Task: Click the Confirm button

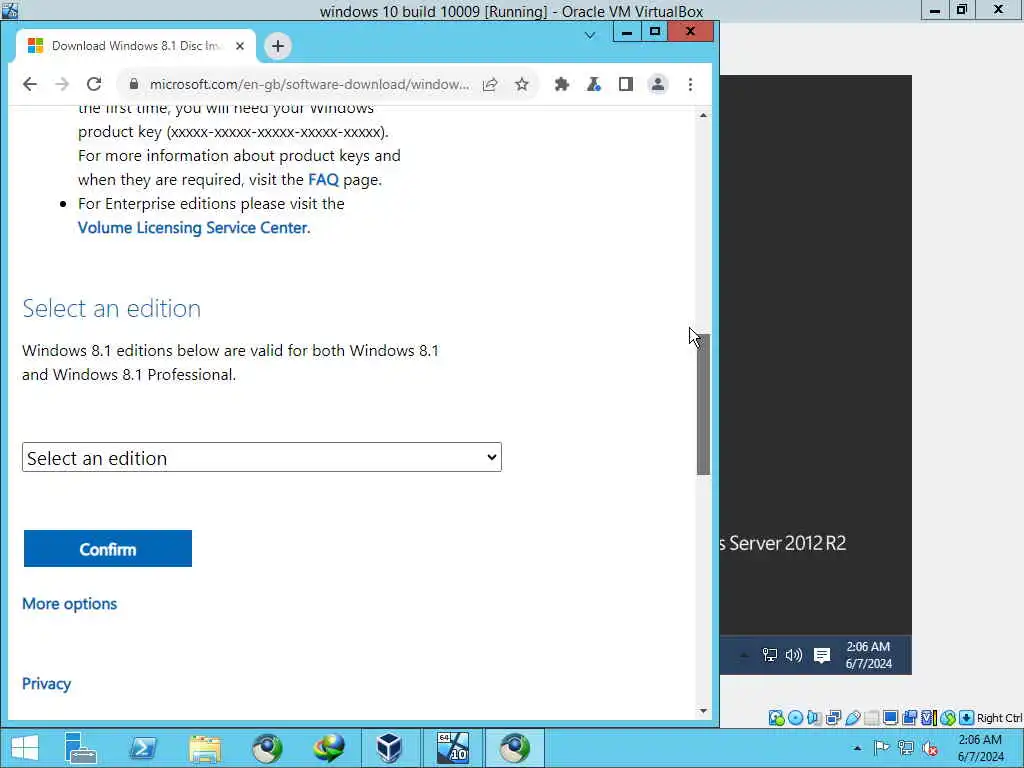Action: 108,549
